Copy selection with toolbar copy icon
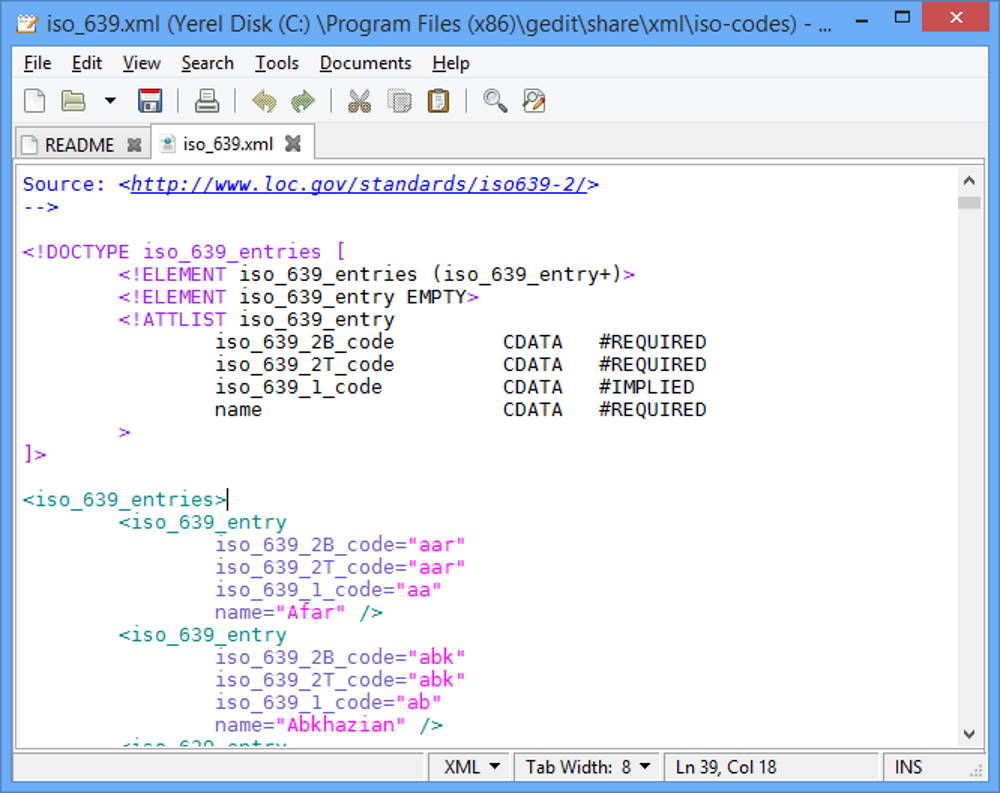Viewport: 1000px width, 793px height. [399, 101]
